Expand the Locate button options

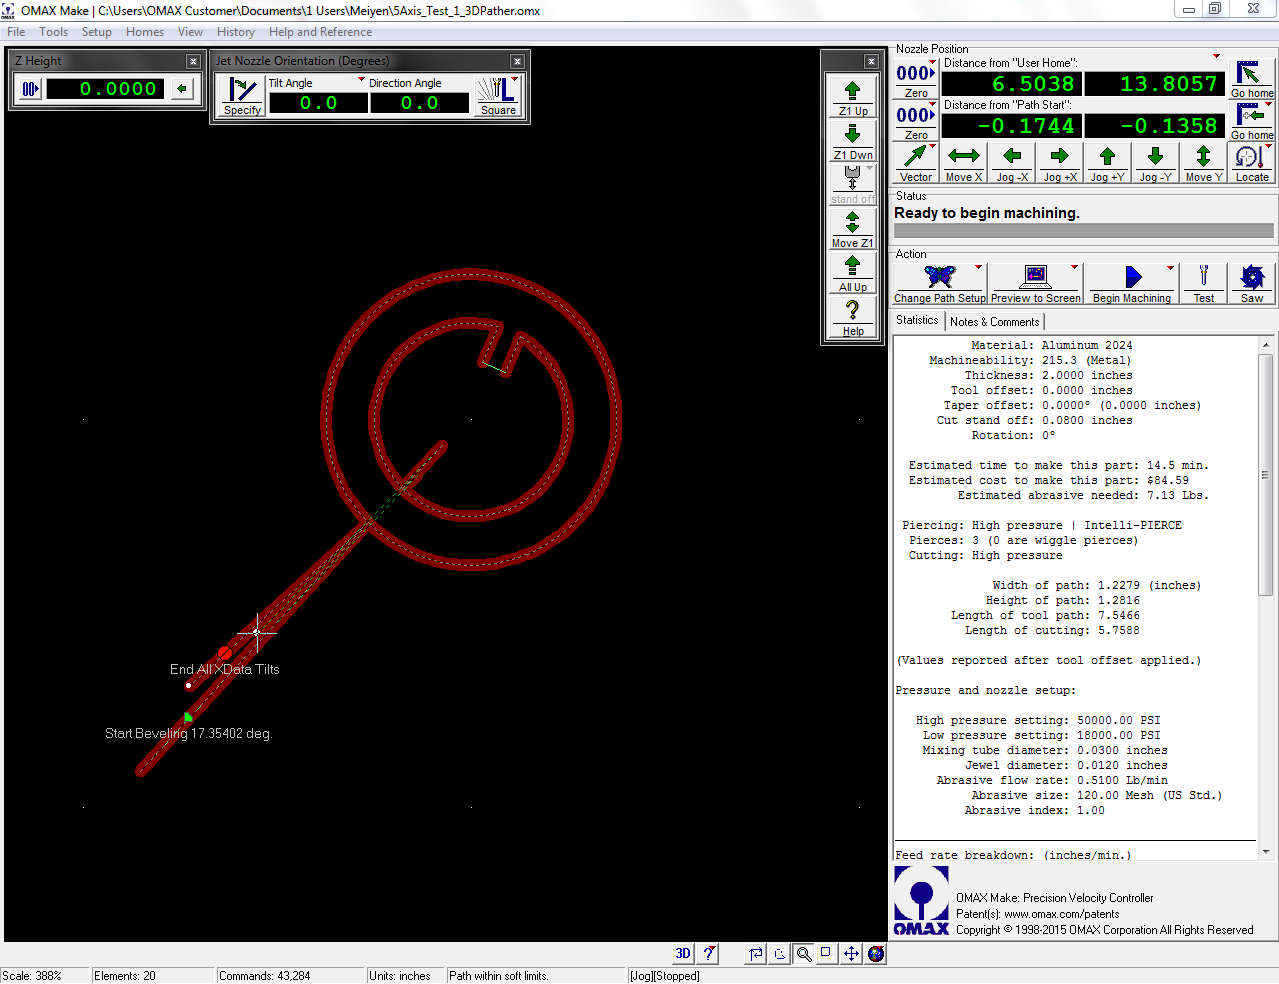coord(1269,147)
